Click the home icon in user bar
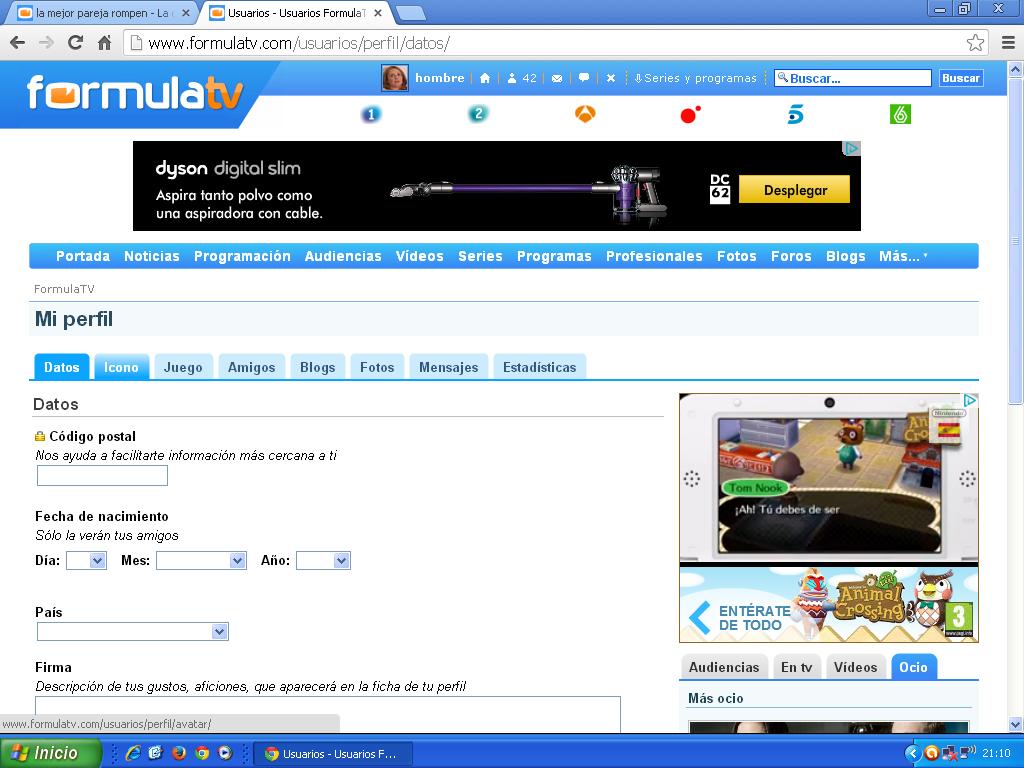 pyautogui.click(x=485, y=78)
